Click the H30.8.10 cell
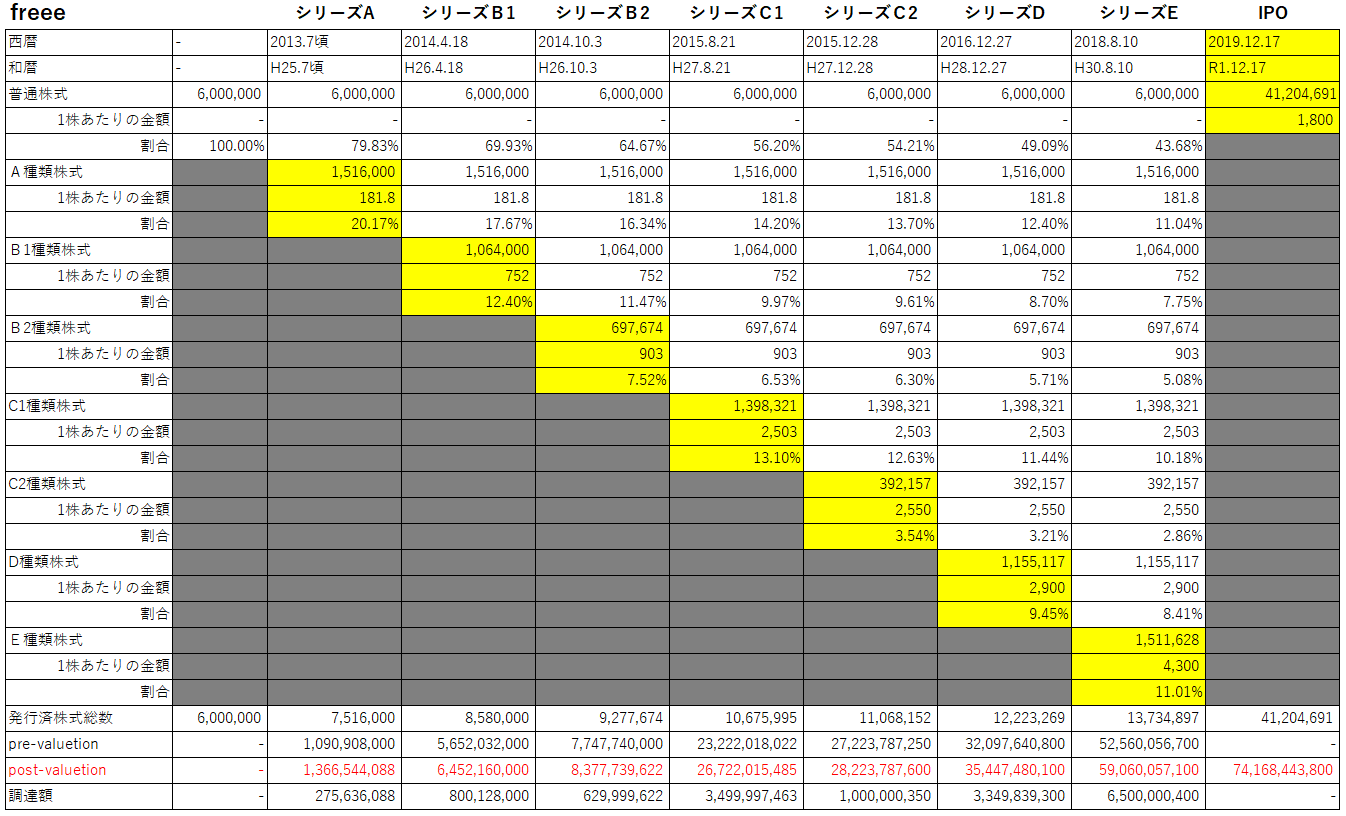The width and height of the screenshot is (1346, 816). pos(1138,69)
